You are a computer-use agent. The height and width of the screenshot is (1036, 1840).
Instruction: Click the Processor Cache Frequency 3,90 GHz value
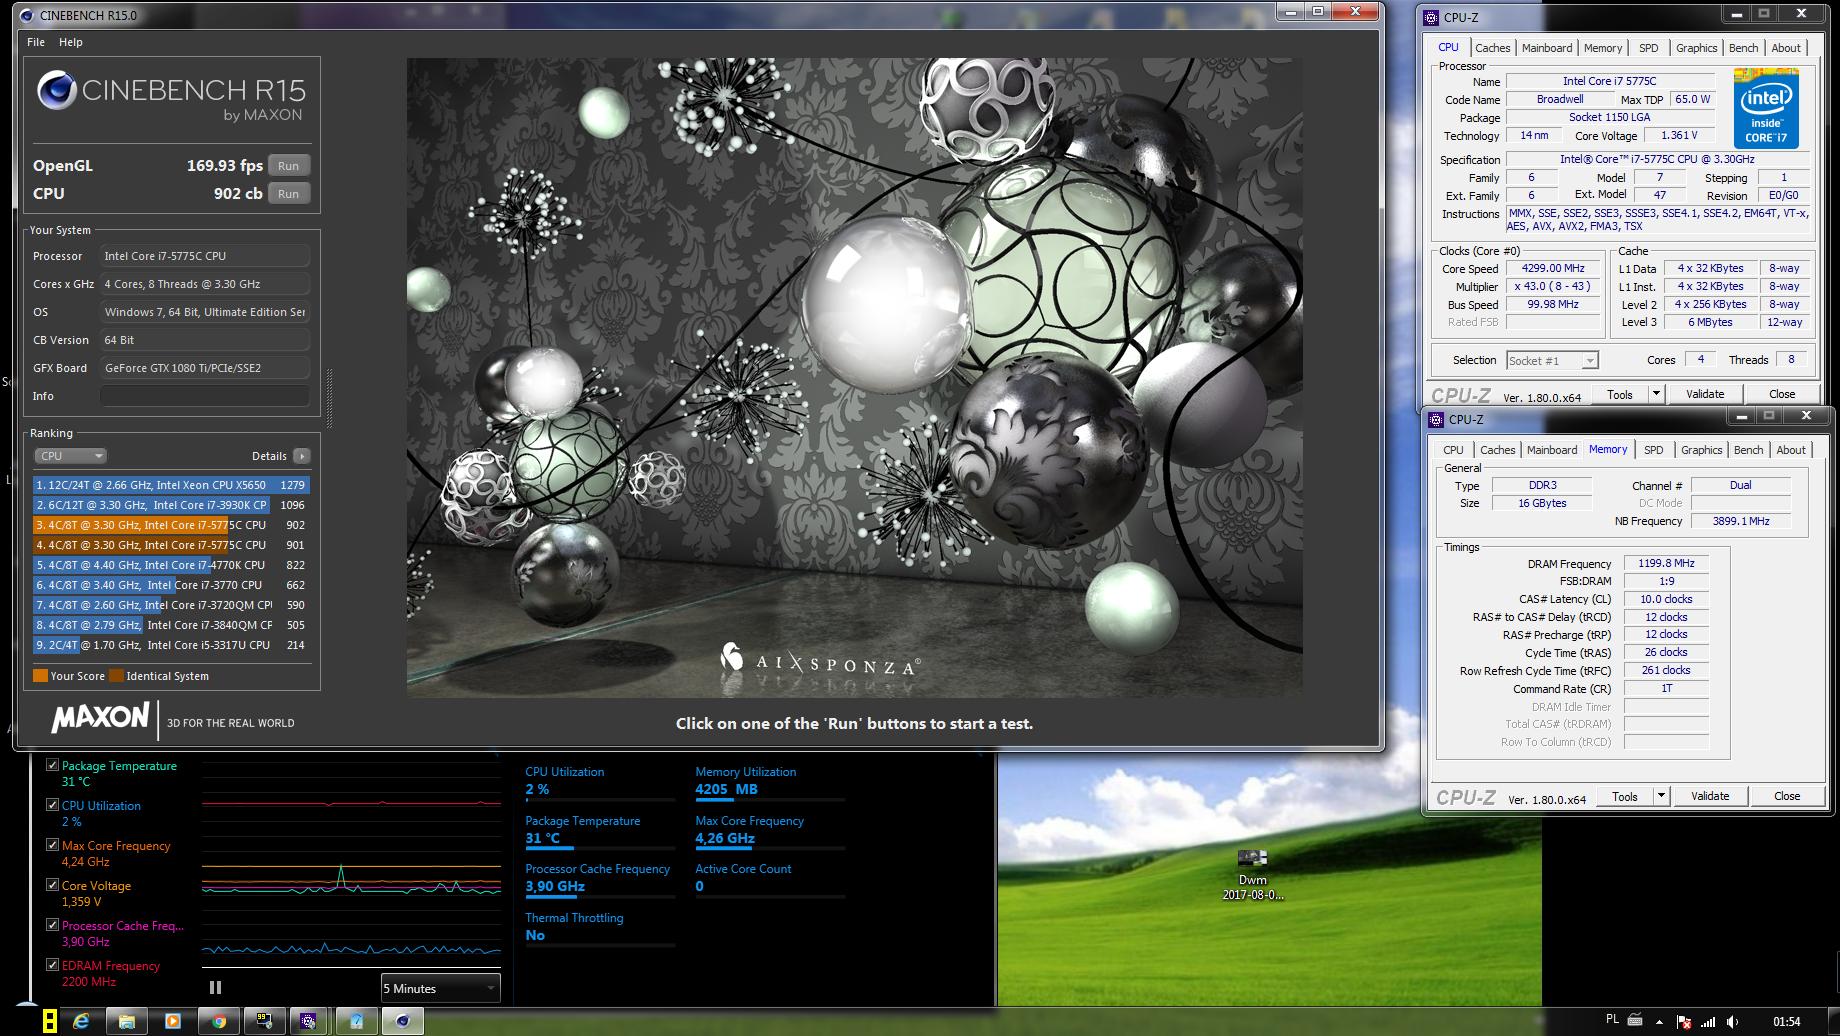(555, 886)
